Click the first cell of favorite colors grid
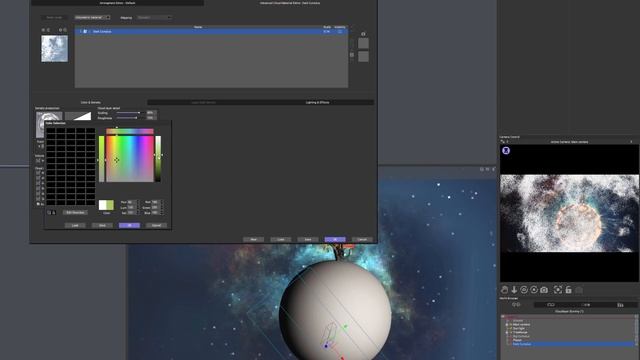The width and height of the screenshot is (640, 360). pyautogui.click(x=51, y=131)
